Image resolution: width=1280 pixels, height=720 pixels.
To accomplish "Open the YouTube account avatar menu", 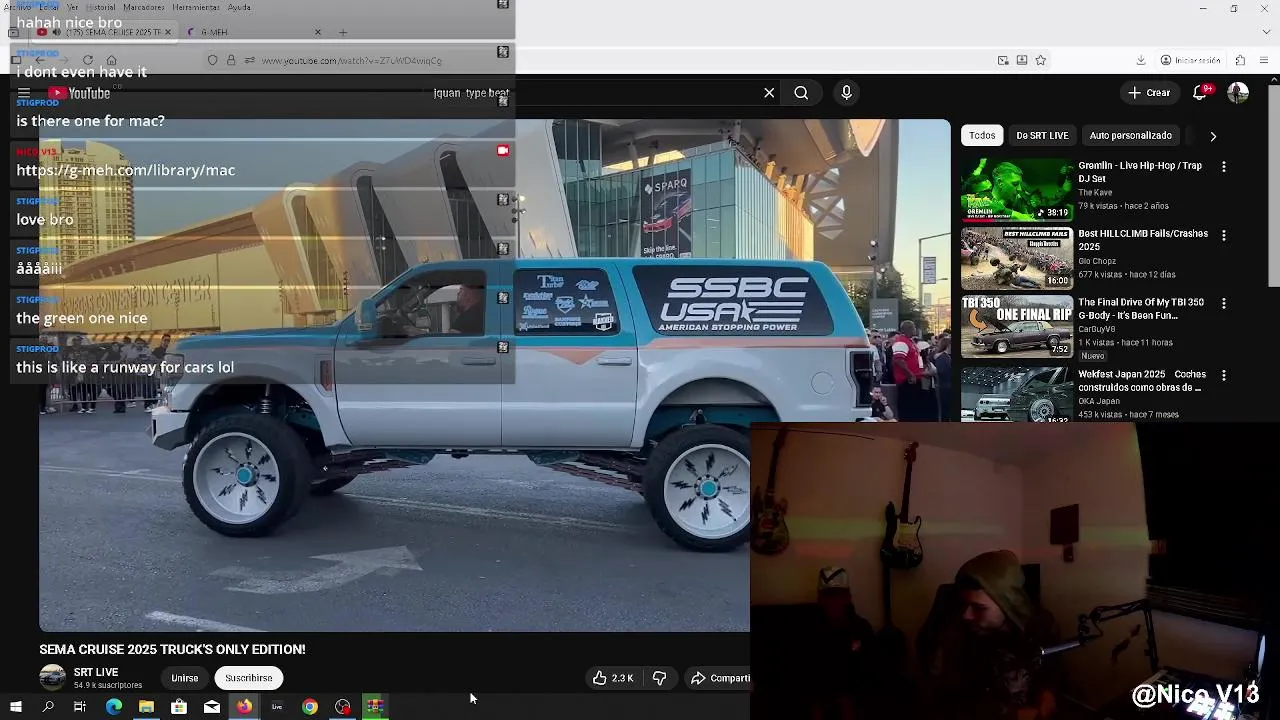I will click(1238, 93).
